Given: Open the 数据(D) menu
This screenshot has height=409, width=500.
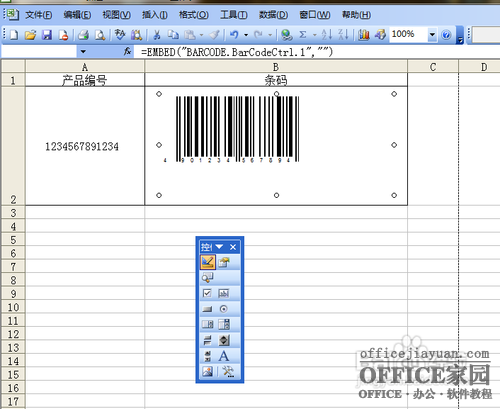Looking at the screenshot, I should [273, 15].
